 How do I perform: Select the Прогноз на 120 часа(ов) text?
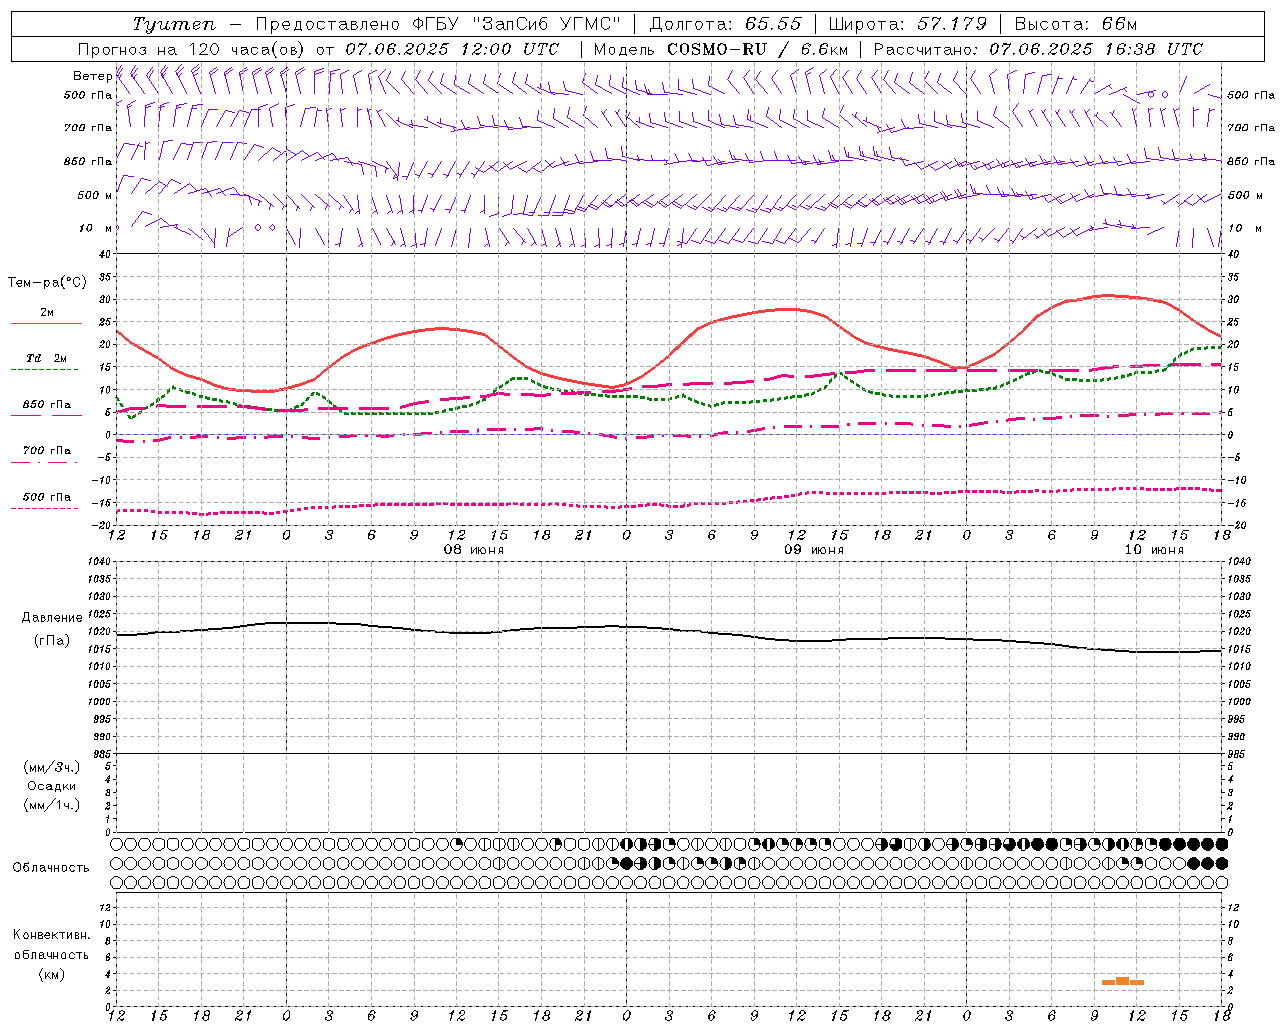pyautogui.click(x=192, y=49)
